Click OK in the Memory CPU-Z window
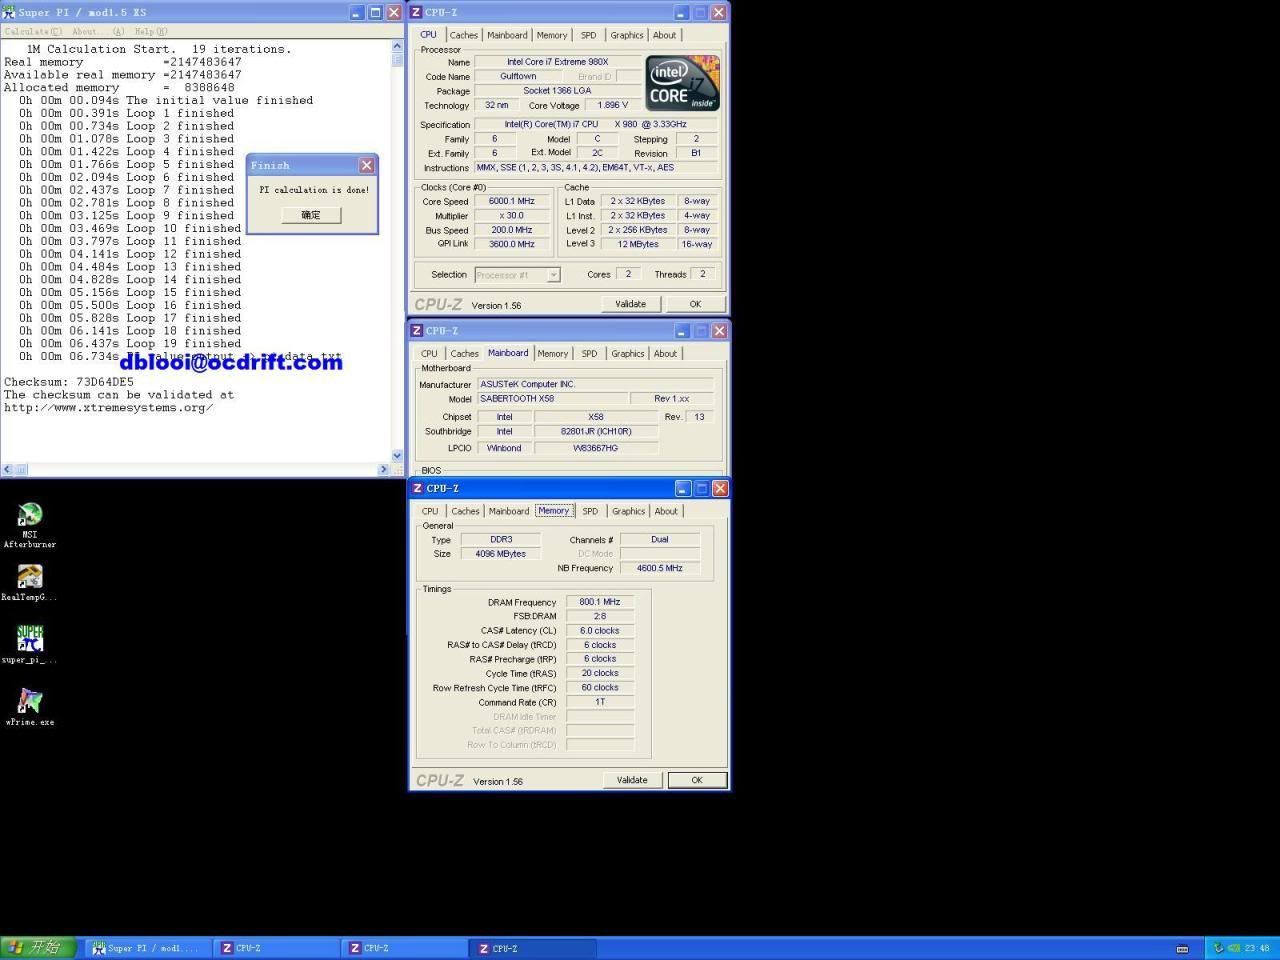Viewport: 1280px width, 960px height. [x=696, y=779]
